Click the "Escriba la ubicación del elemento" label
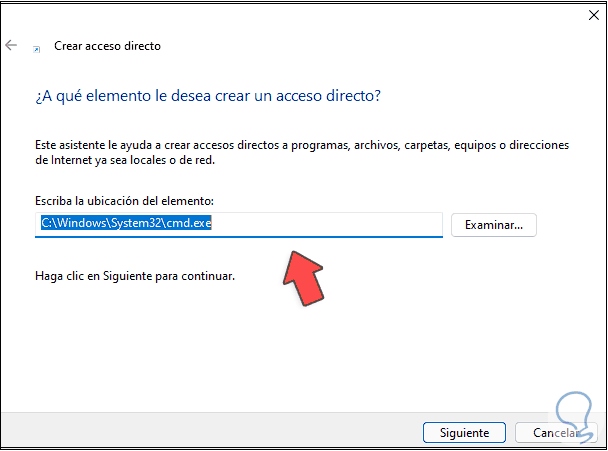This screenshot has width=608, height=451. pos(124,202)
